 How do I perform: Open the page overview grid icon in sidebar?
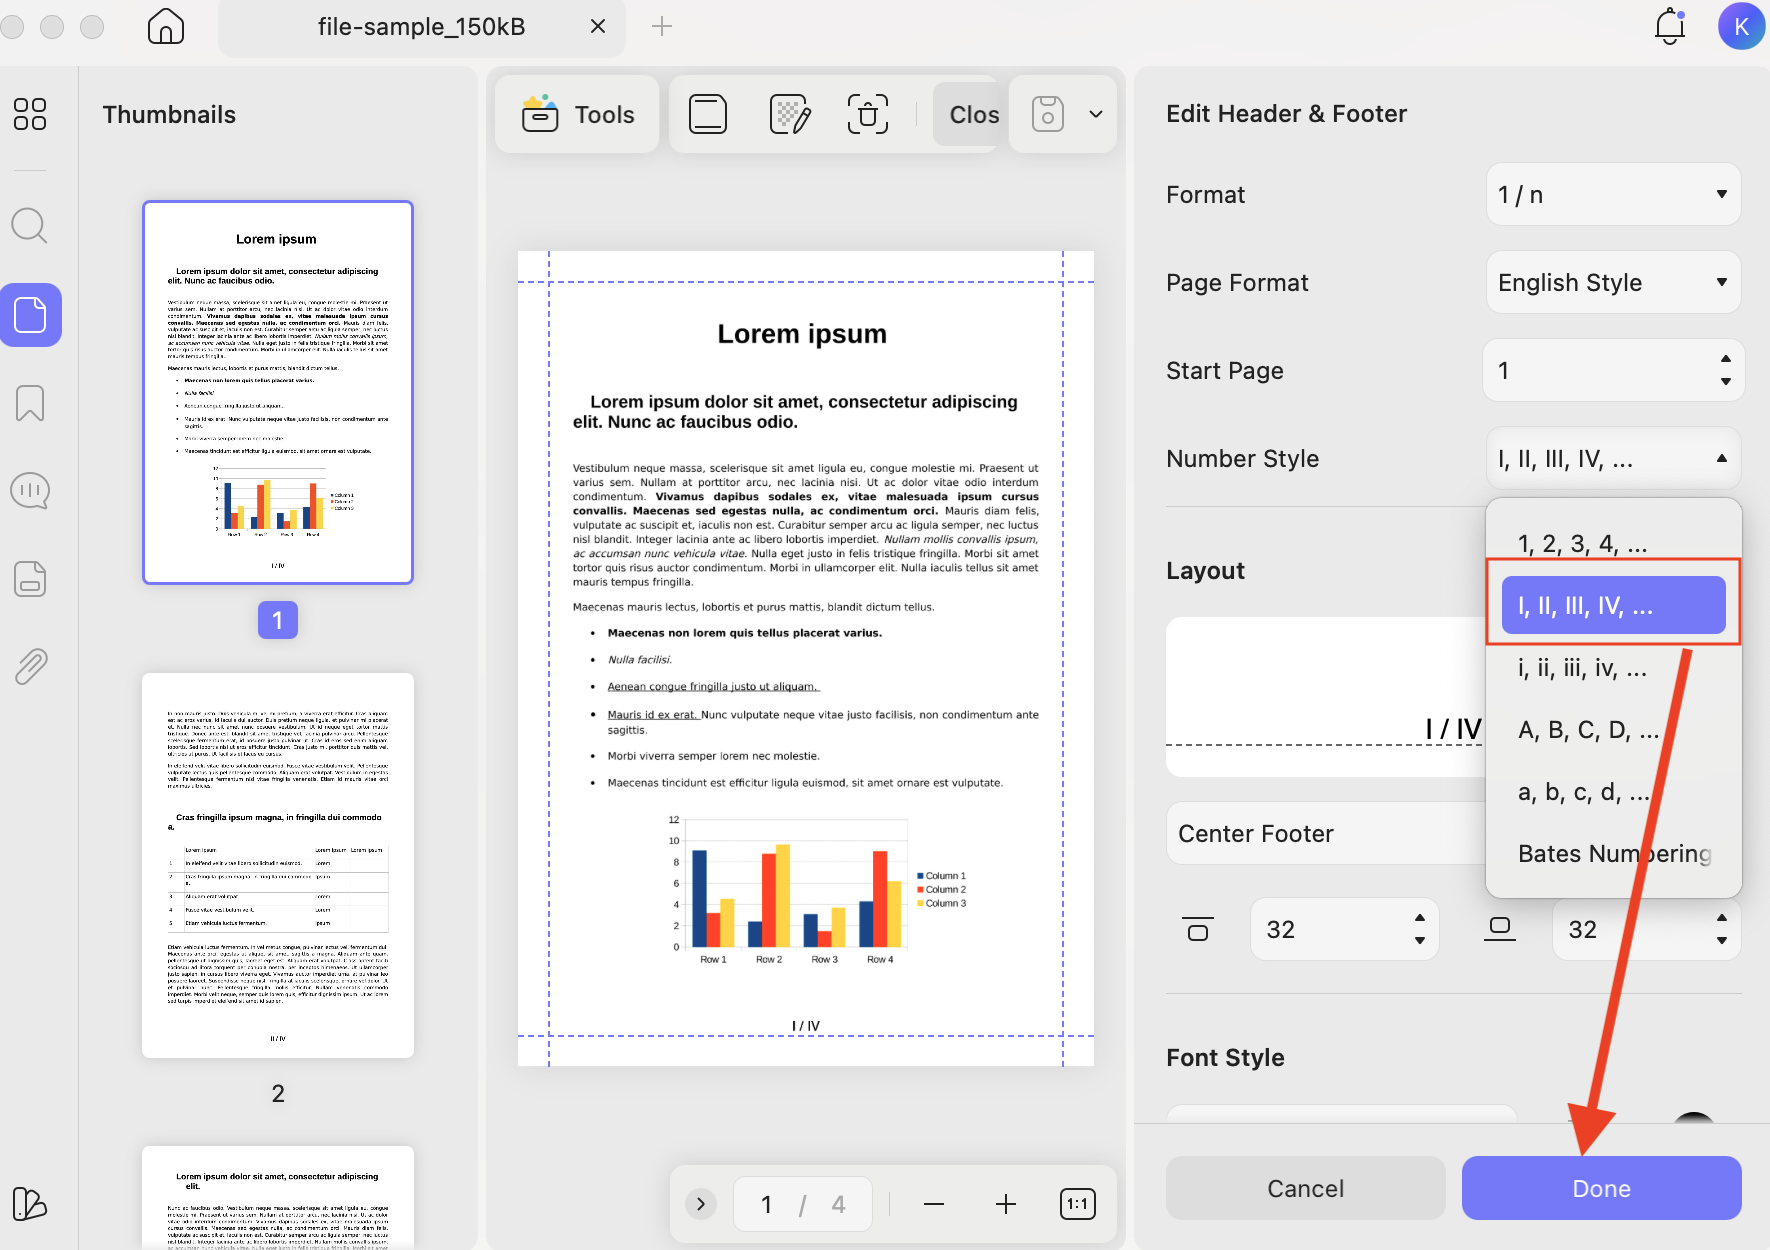pyautogui.click(x=30, y=114)
